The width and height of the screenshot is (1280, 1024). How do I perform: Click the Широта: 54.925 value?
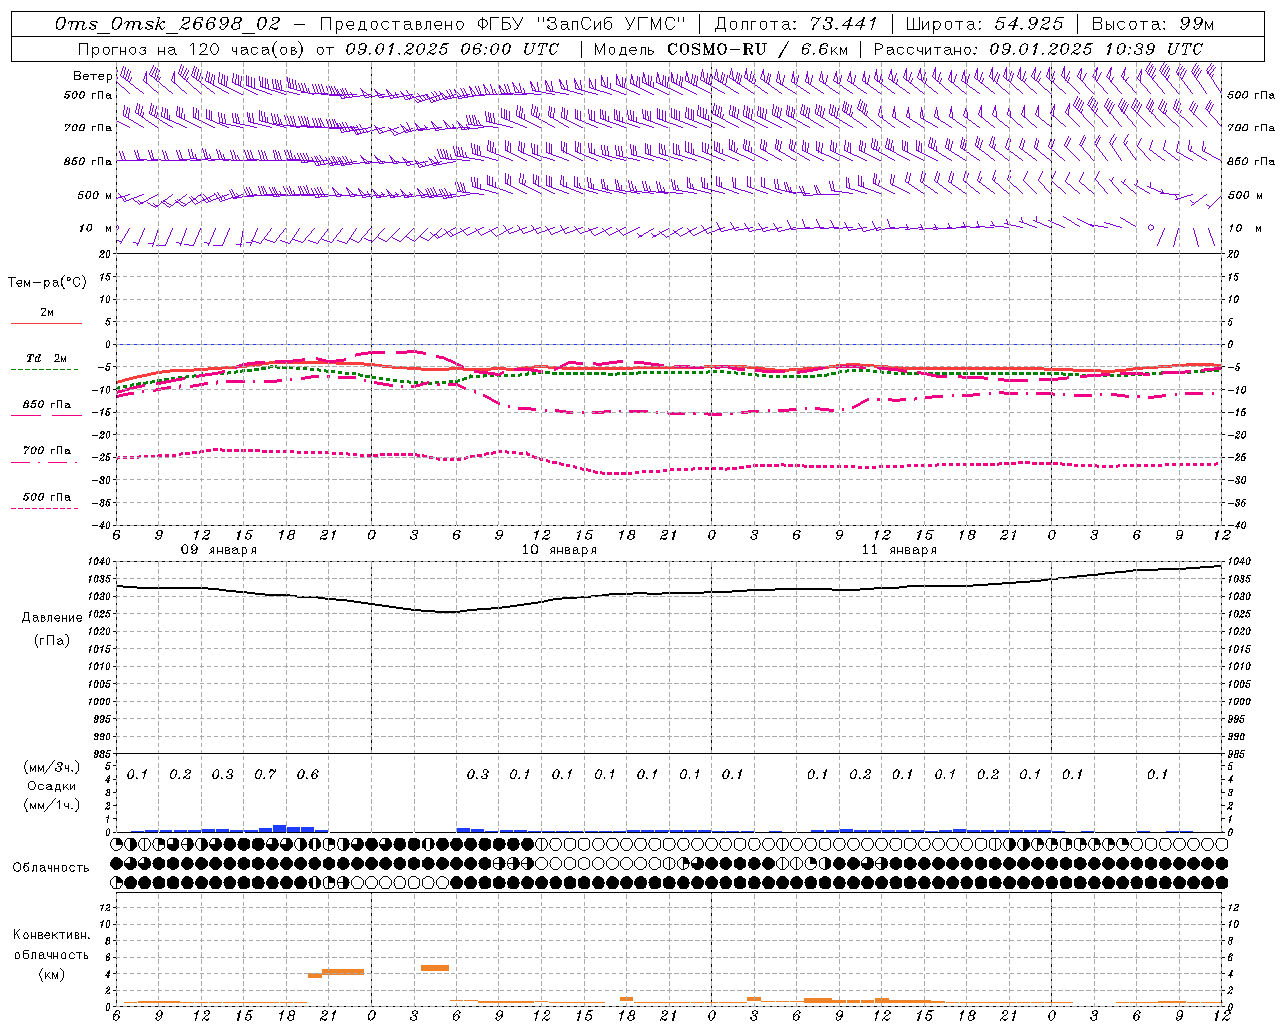pos(984,24)
